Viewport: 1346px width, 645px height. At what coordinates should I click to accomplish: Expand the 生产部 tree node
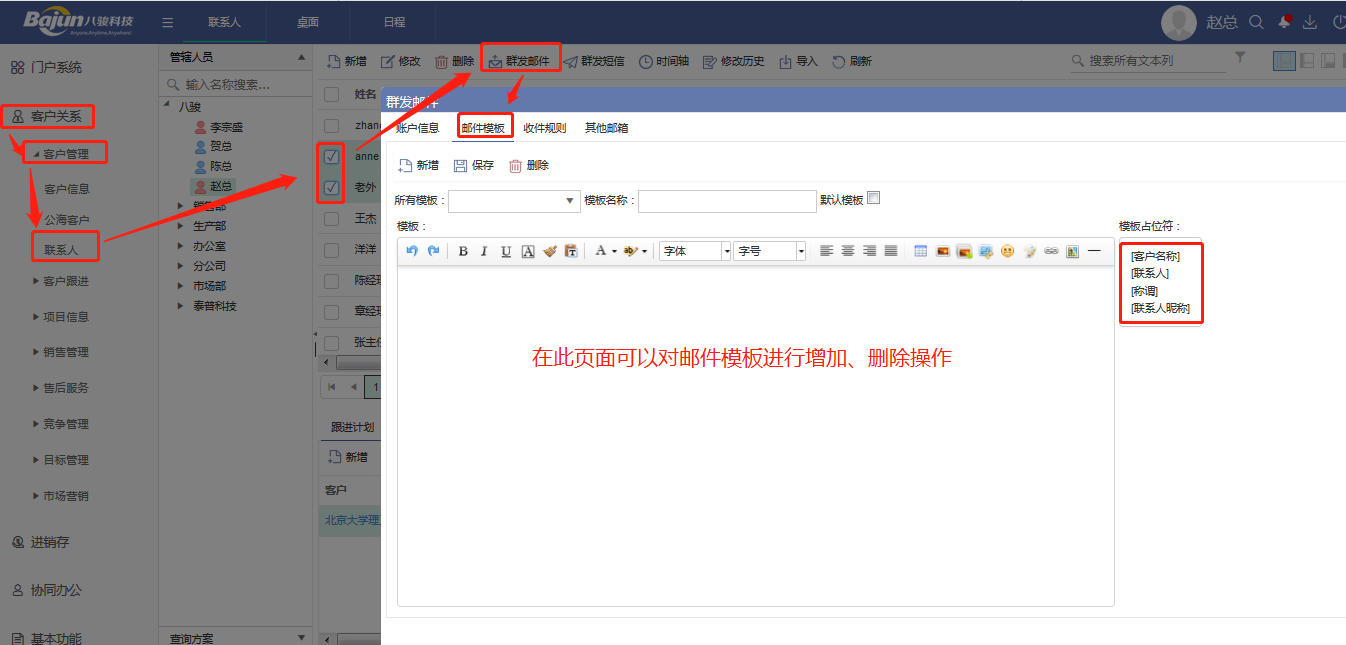tap(181, 226)
